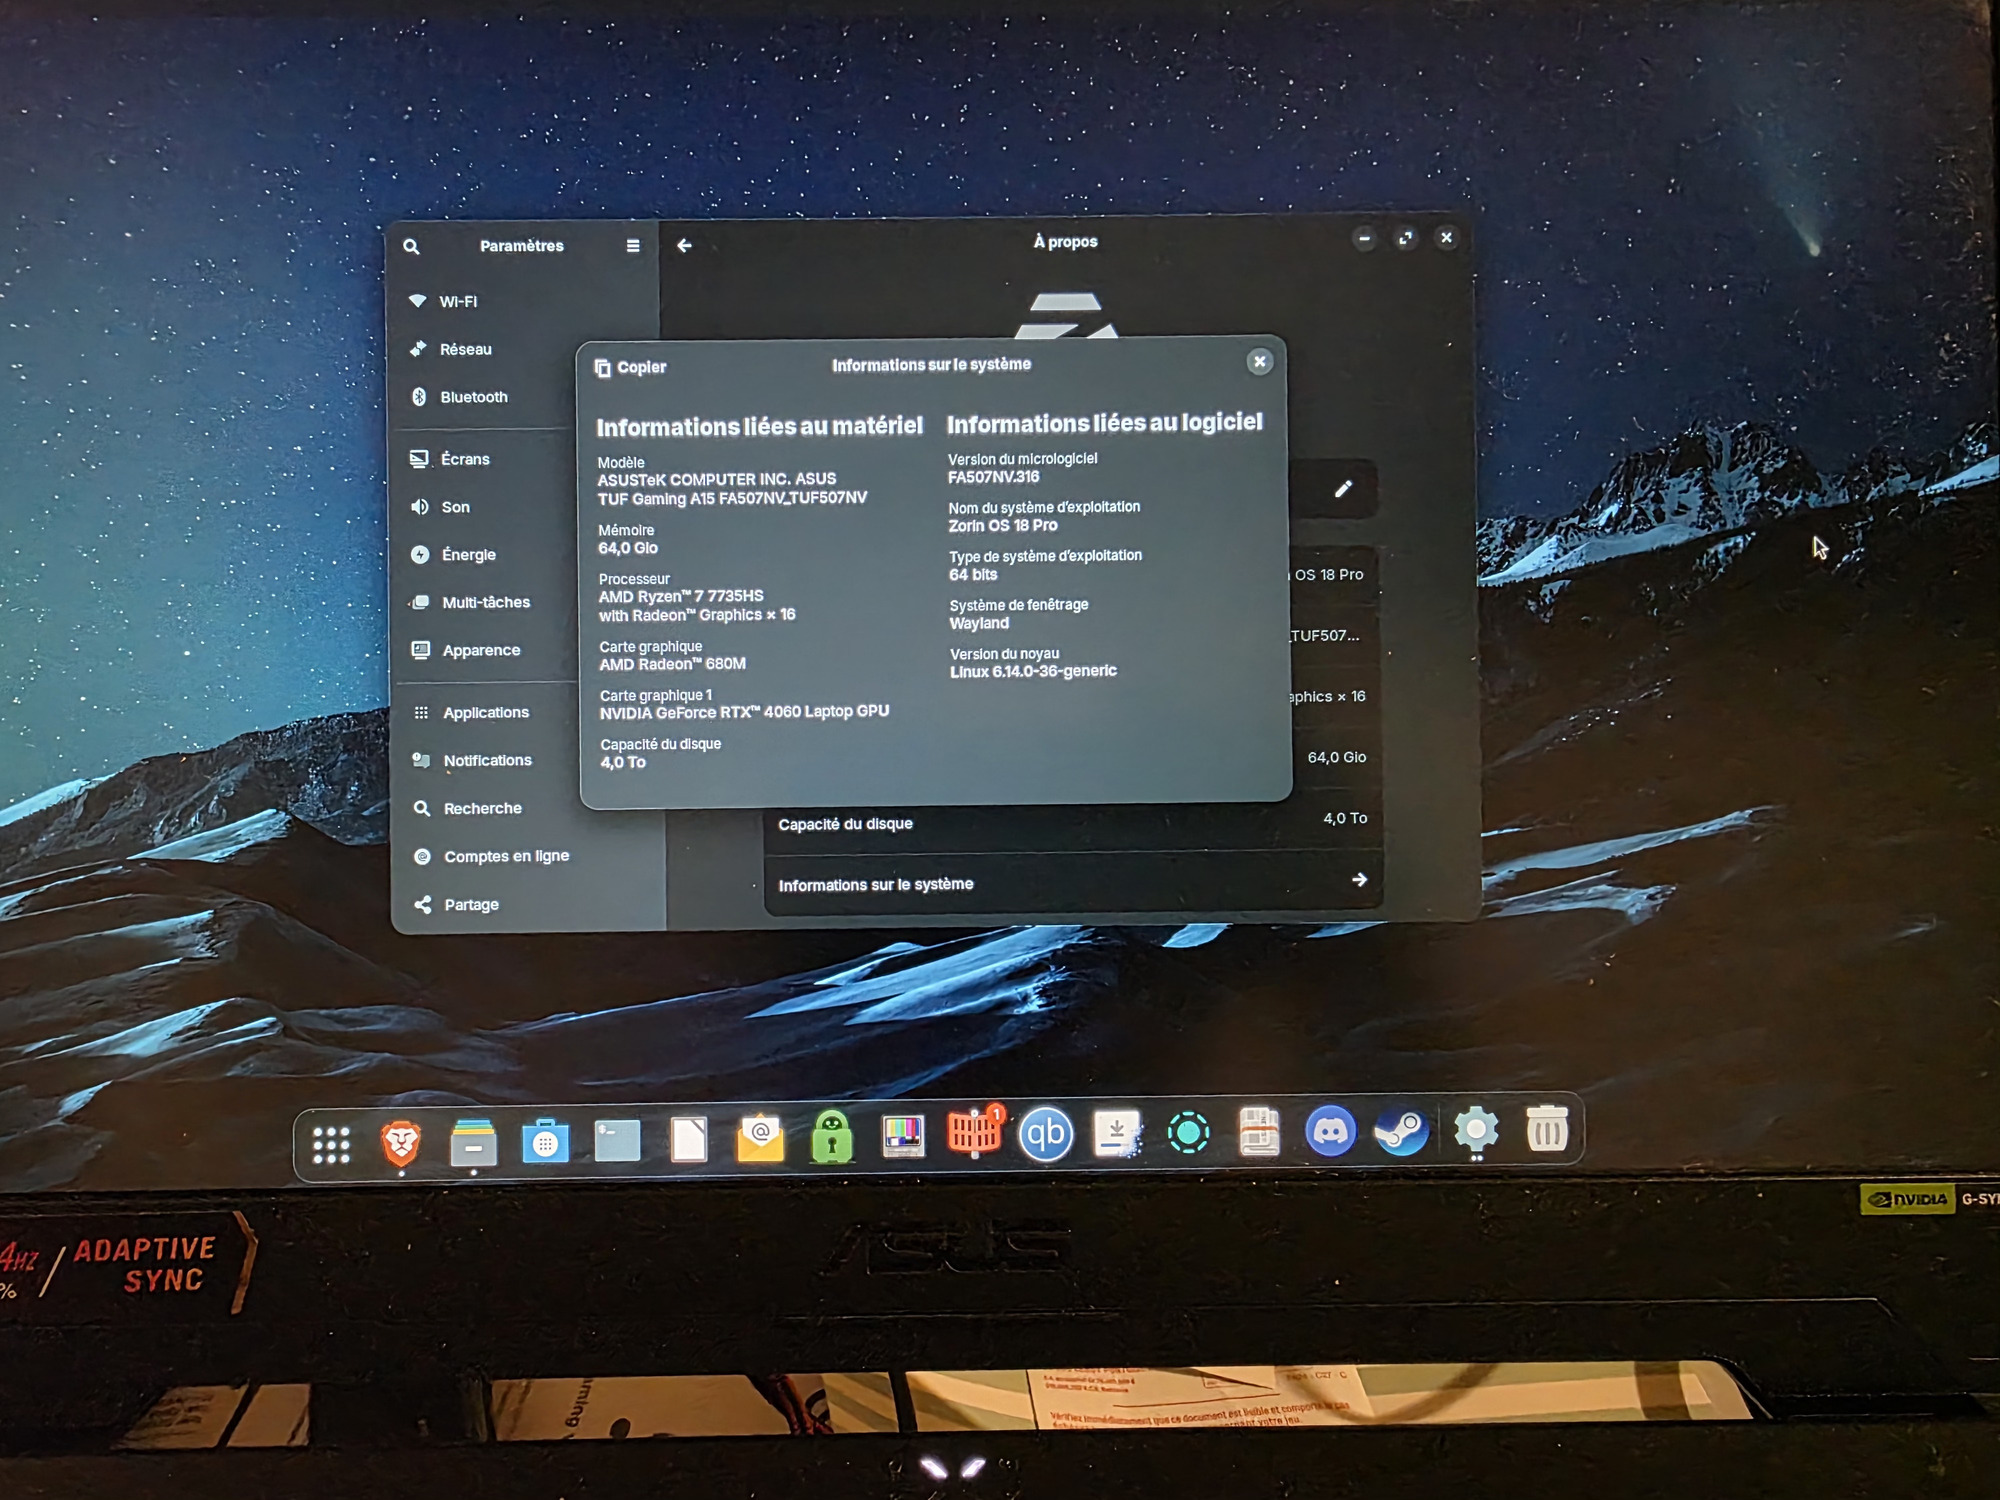
Task: Click the Copier button in dialog
Action: coord(630,367)
